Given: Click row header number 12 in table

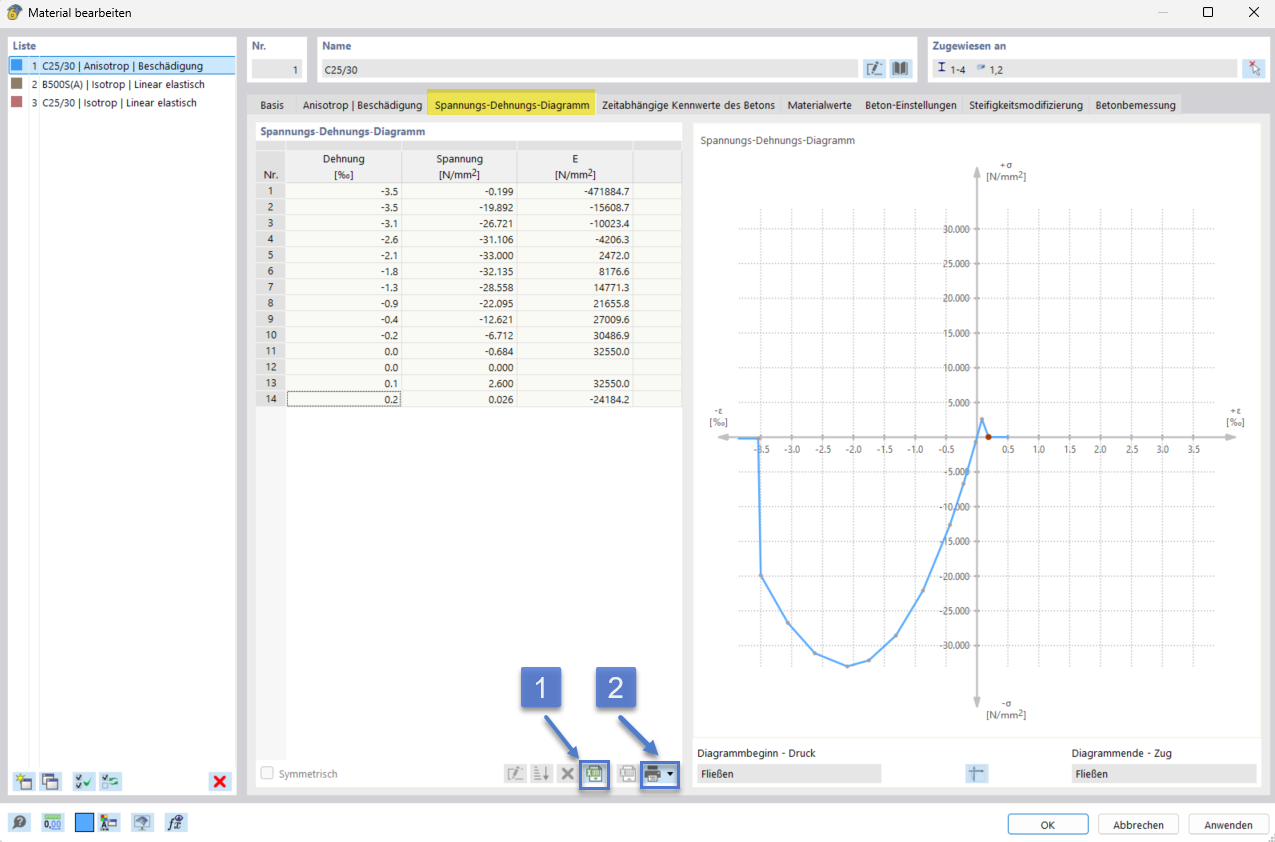Looking at the screenshot, I should 270,369.
